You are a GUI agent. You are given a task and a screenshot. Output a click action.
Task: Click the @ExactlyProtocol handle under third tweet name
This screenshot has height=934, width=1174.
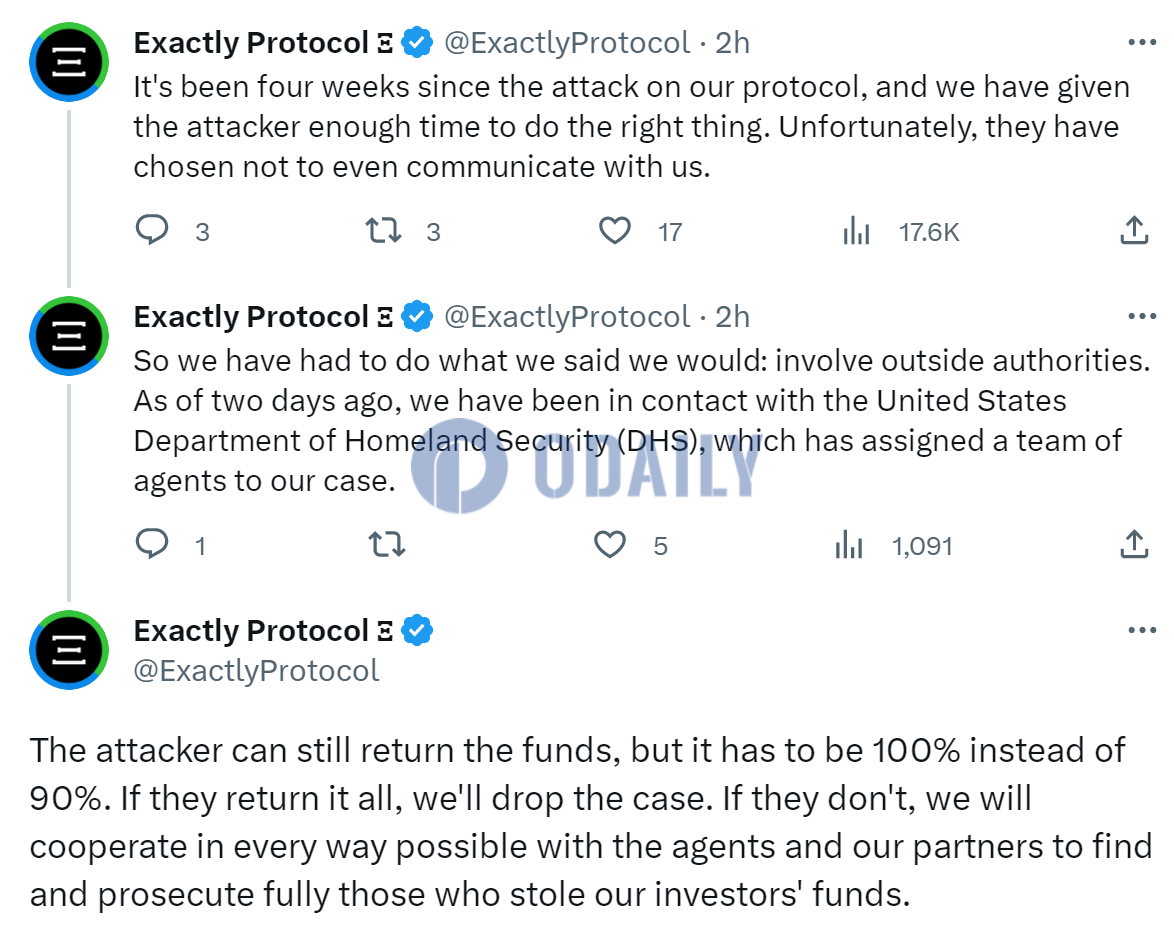pos(256,670)
